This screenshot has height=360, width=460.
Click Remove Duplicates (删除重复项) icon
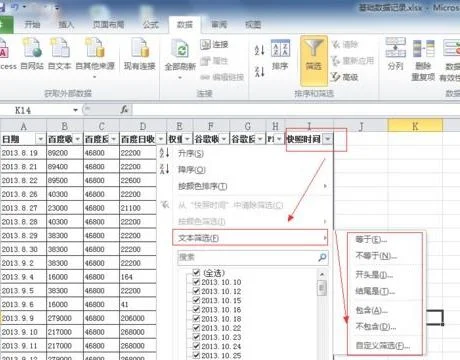coord(423,49)
